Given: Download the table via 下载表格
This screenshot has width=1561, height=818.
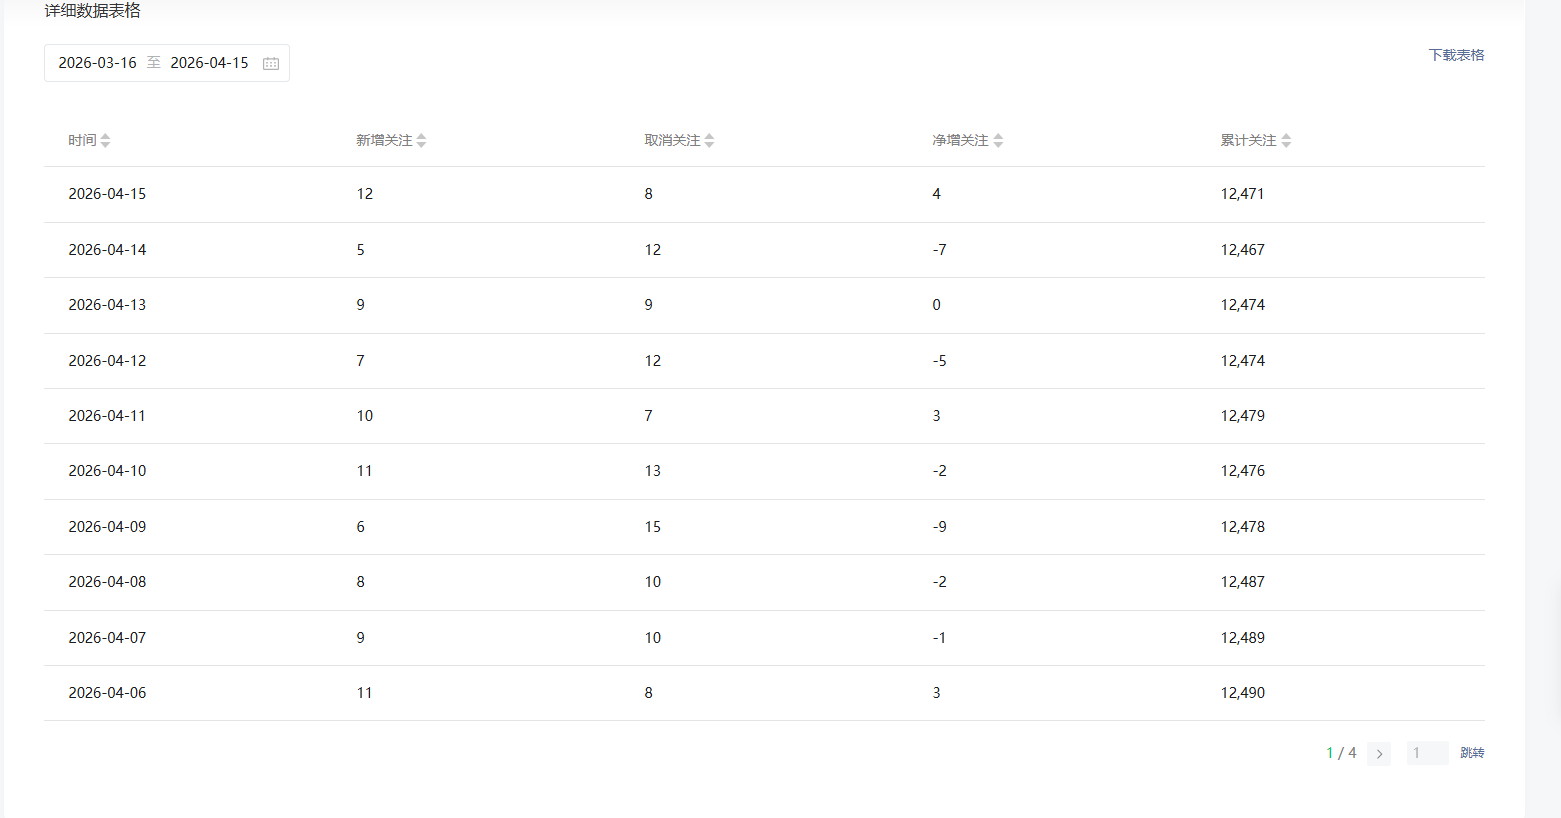Looking at the screenshot, I should [x=1456, y=55].
